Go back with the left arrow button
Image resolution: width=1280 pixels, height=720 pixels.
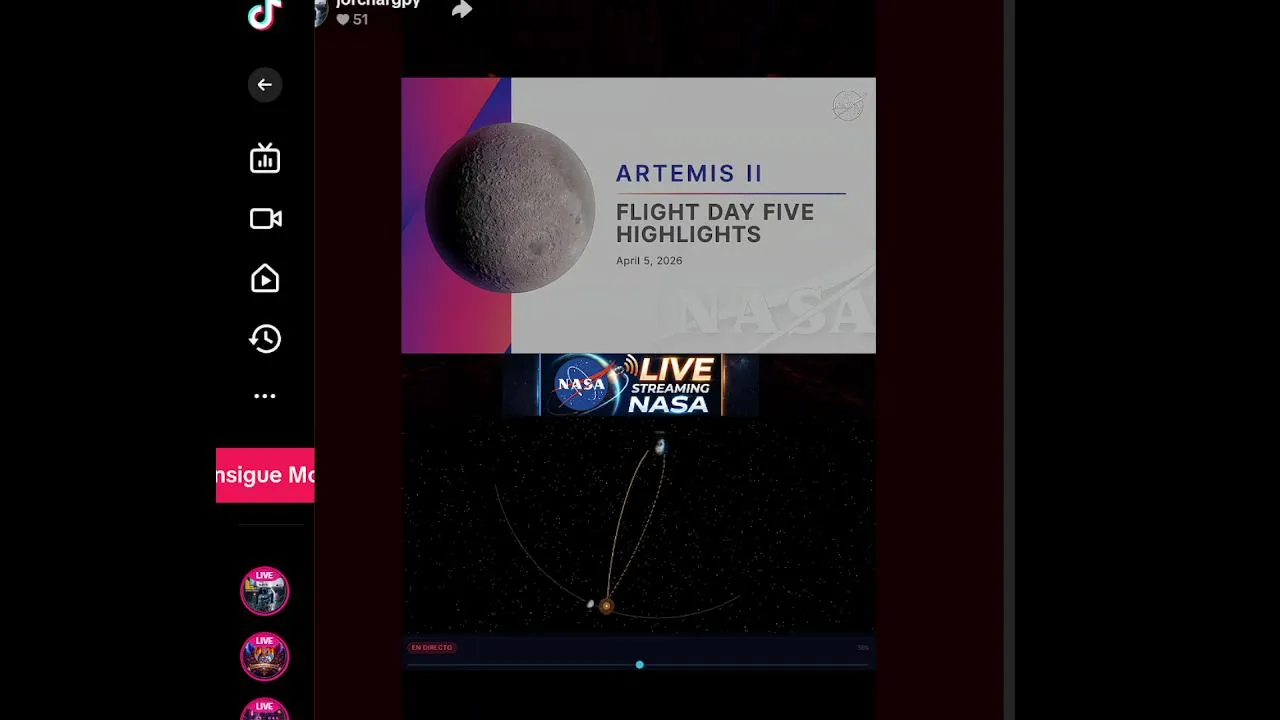point(265,85)
